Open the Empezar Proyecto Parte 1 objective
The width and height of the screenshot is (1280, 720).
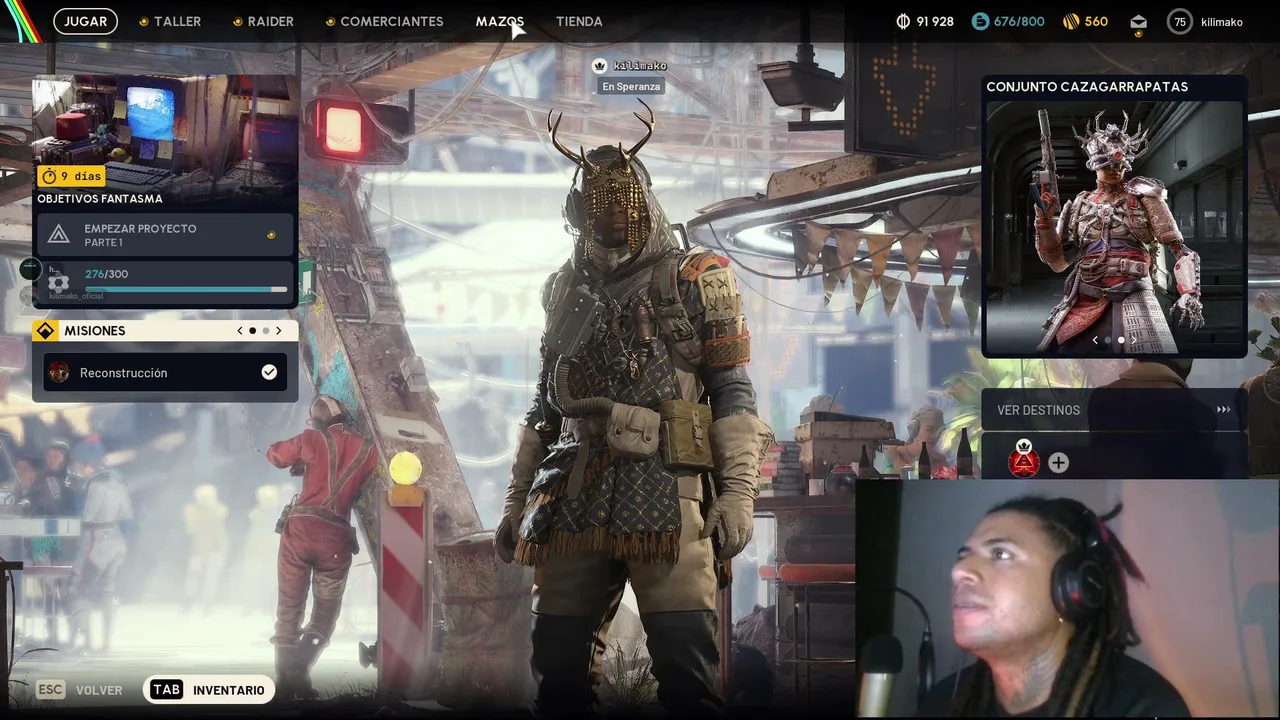point(165,235)
